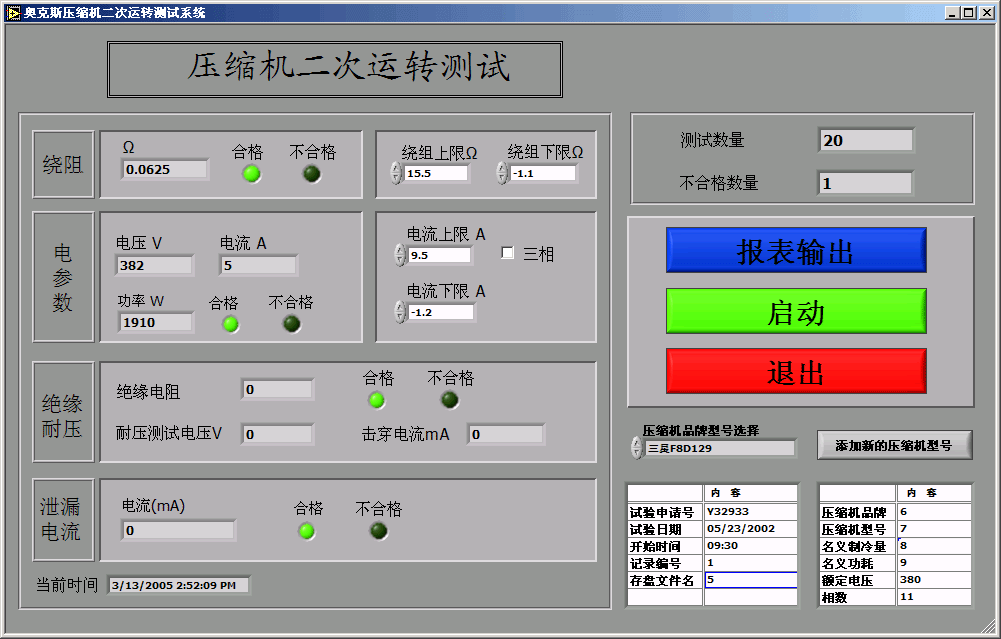
Task: Click the 不合格 LED in 电参数 section
Action: tap(291, 324)
